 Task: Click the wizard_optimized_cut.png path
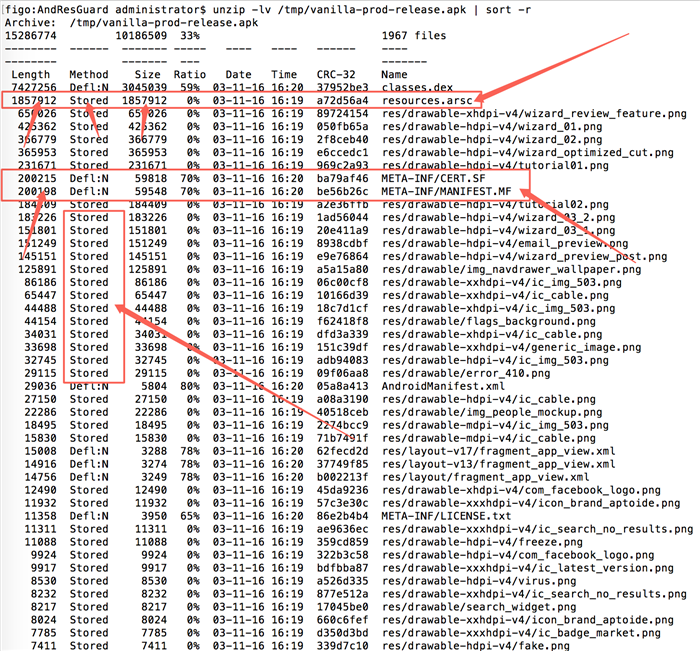(x=527, y=153)
